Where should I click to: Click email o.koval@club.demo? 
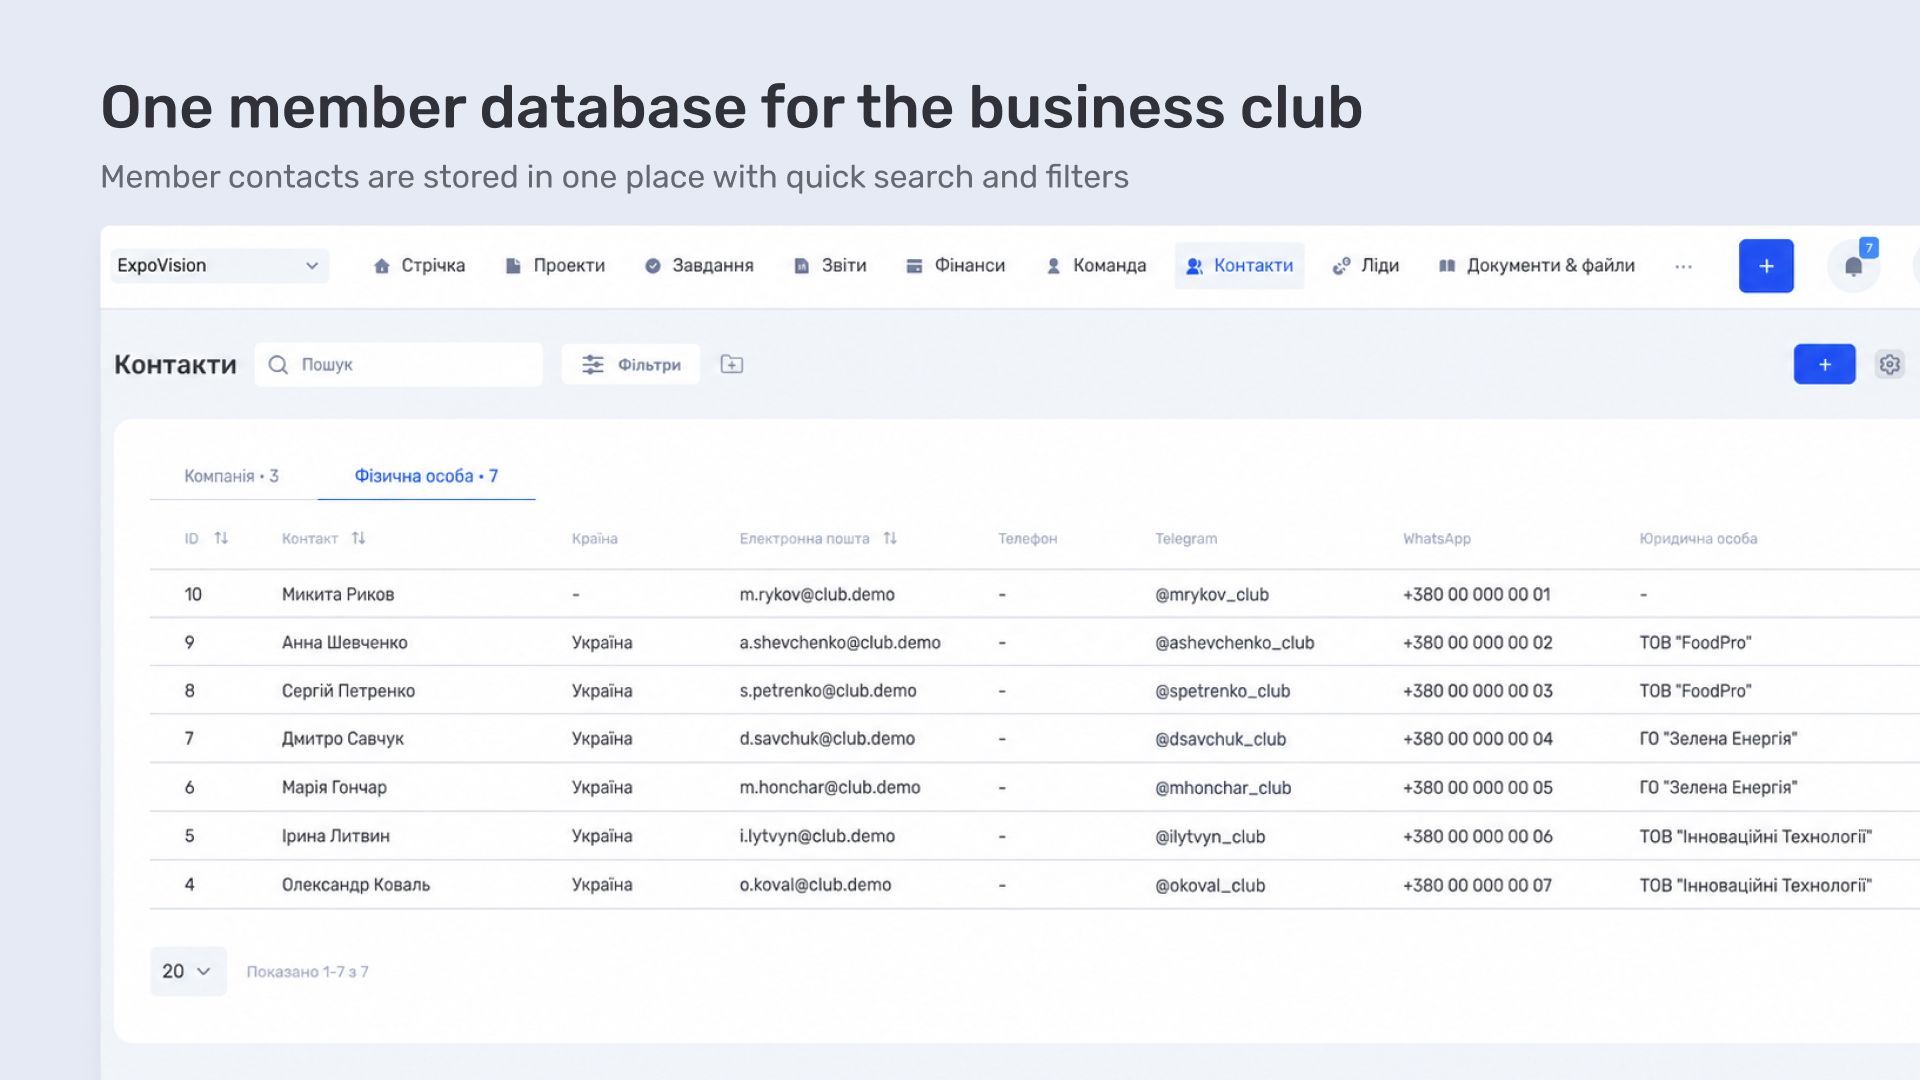tap(815, 885)
